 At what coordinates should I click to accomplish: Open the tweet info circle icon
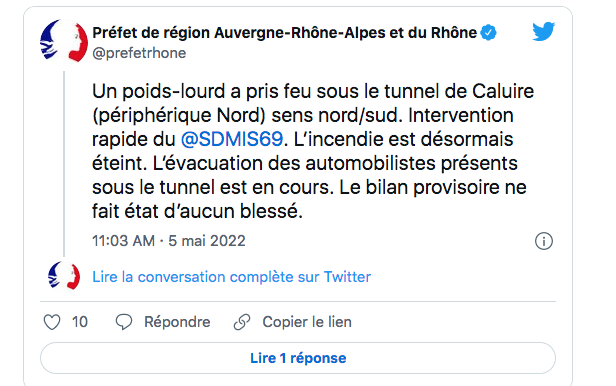[544, 241]
